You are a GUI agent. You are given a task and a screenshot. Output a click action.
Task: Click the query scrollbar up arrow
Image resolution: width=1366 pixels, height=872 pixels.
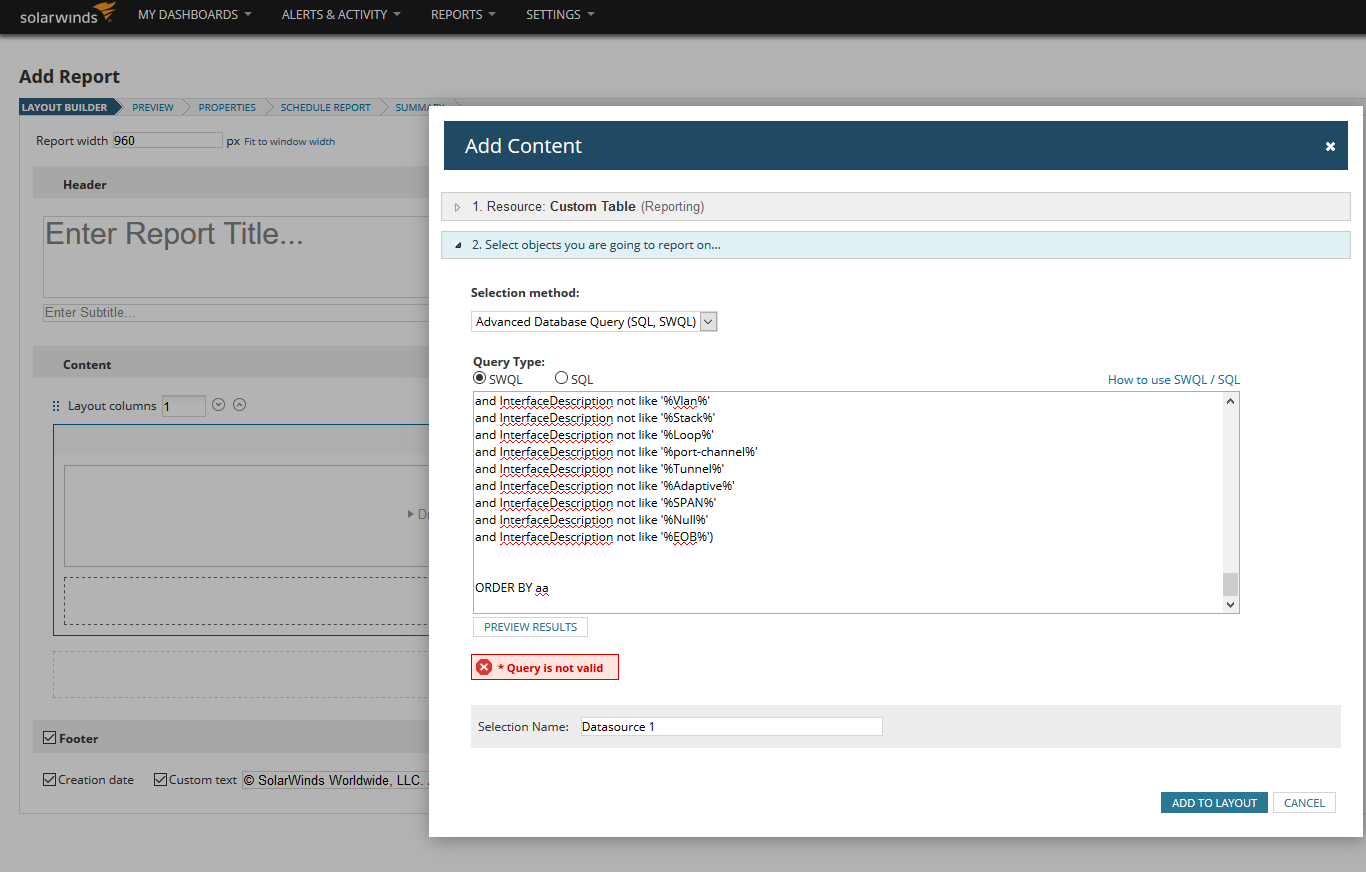(x=1231, y=400)
